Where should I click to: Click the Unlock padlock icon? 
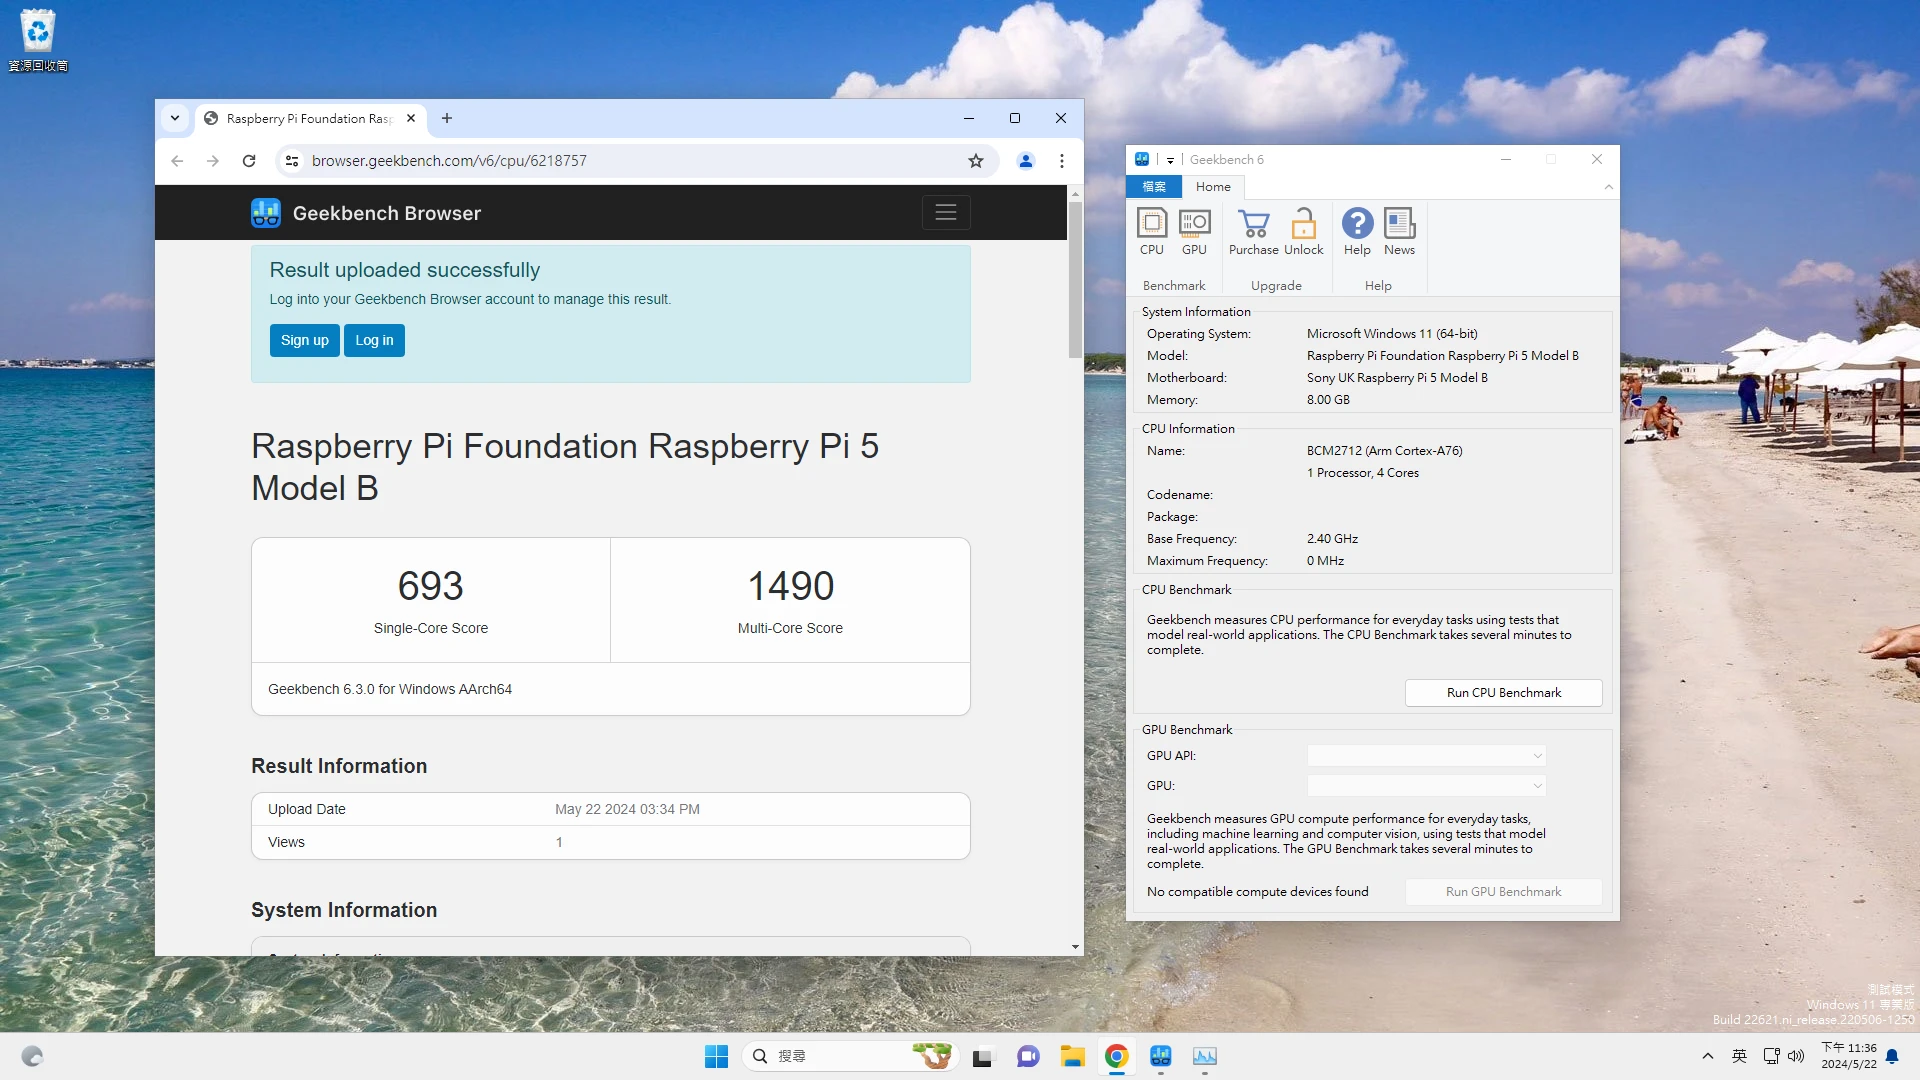click(x=1303, y=231)
